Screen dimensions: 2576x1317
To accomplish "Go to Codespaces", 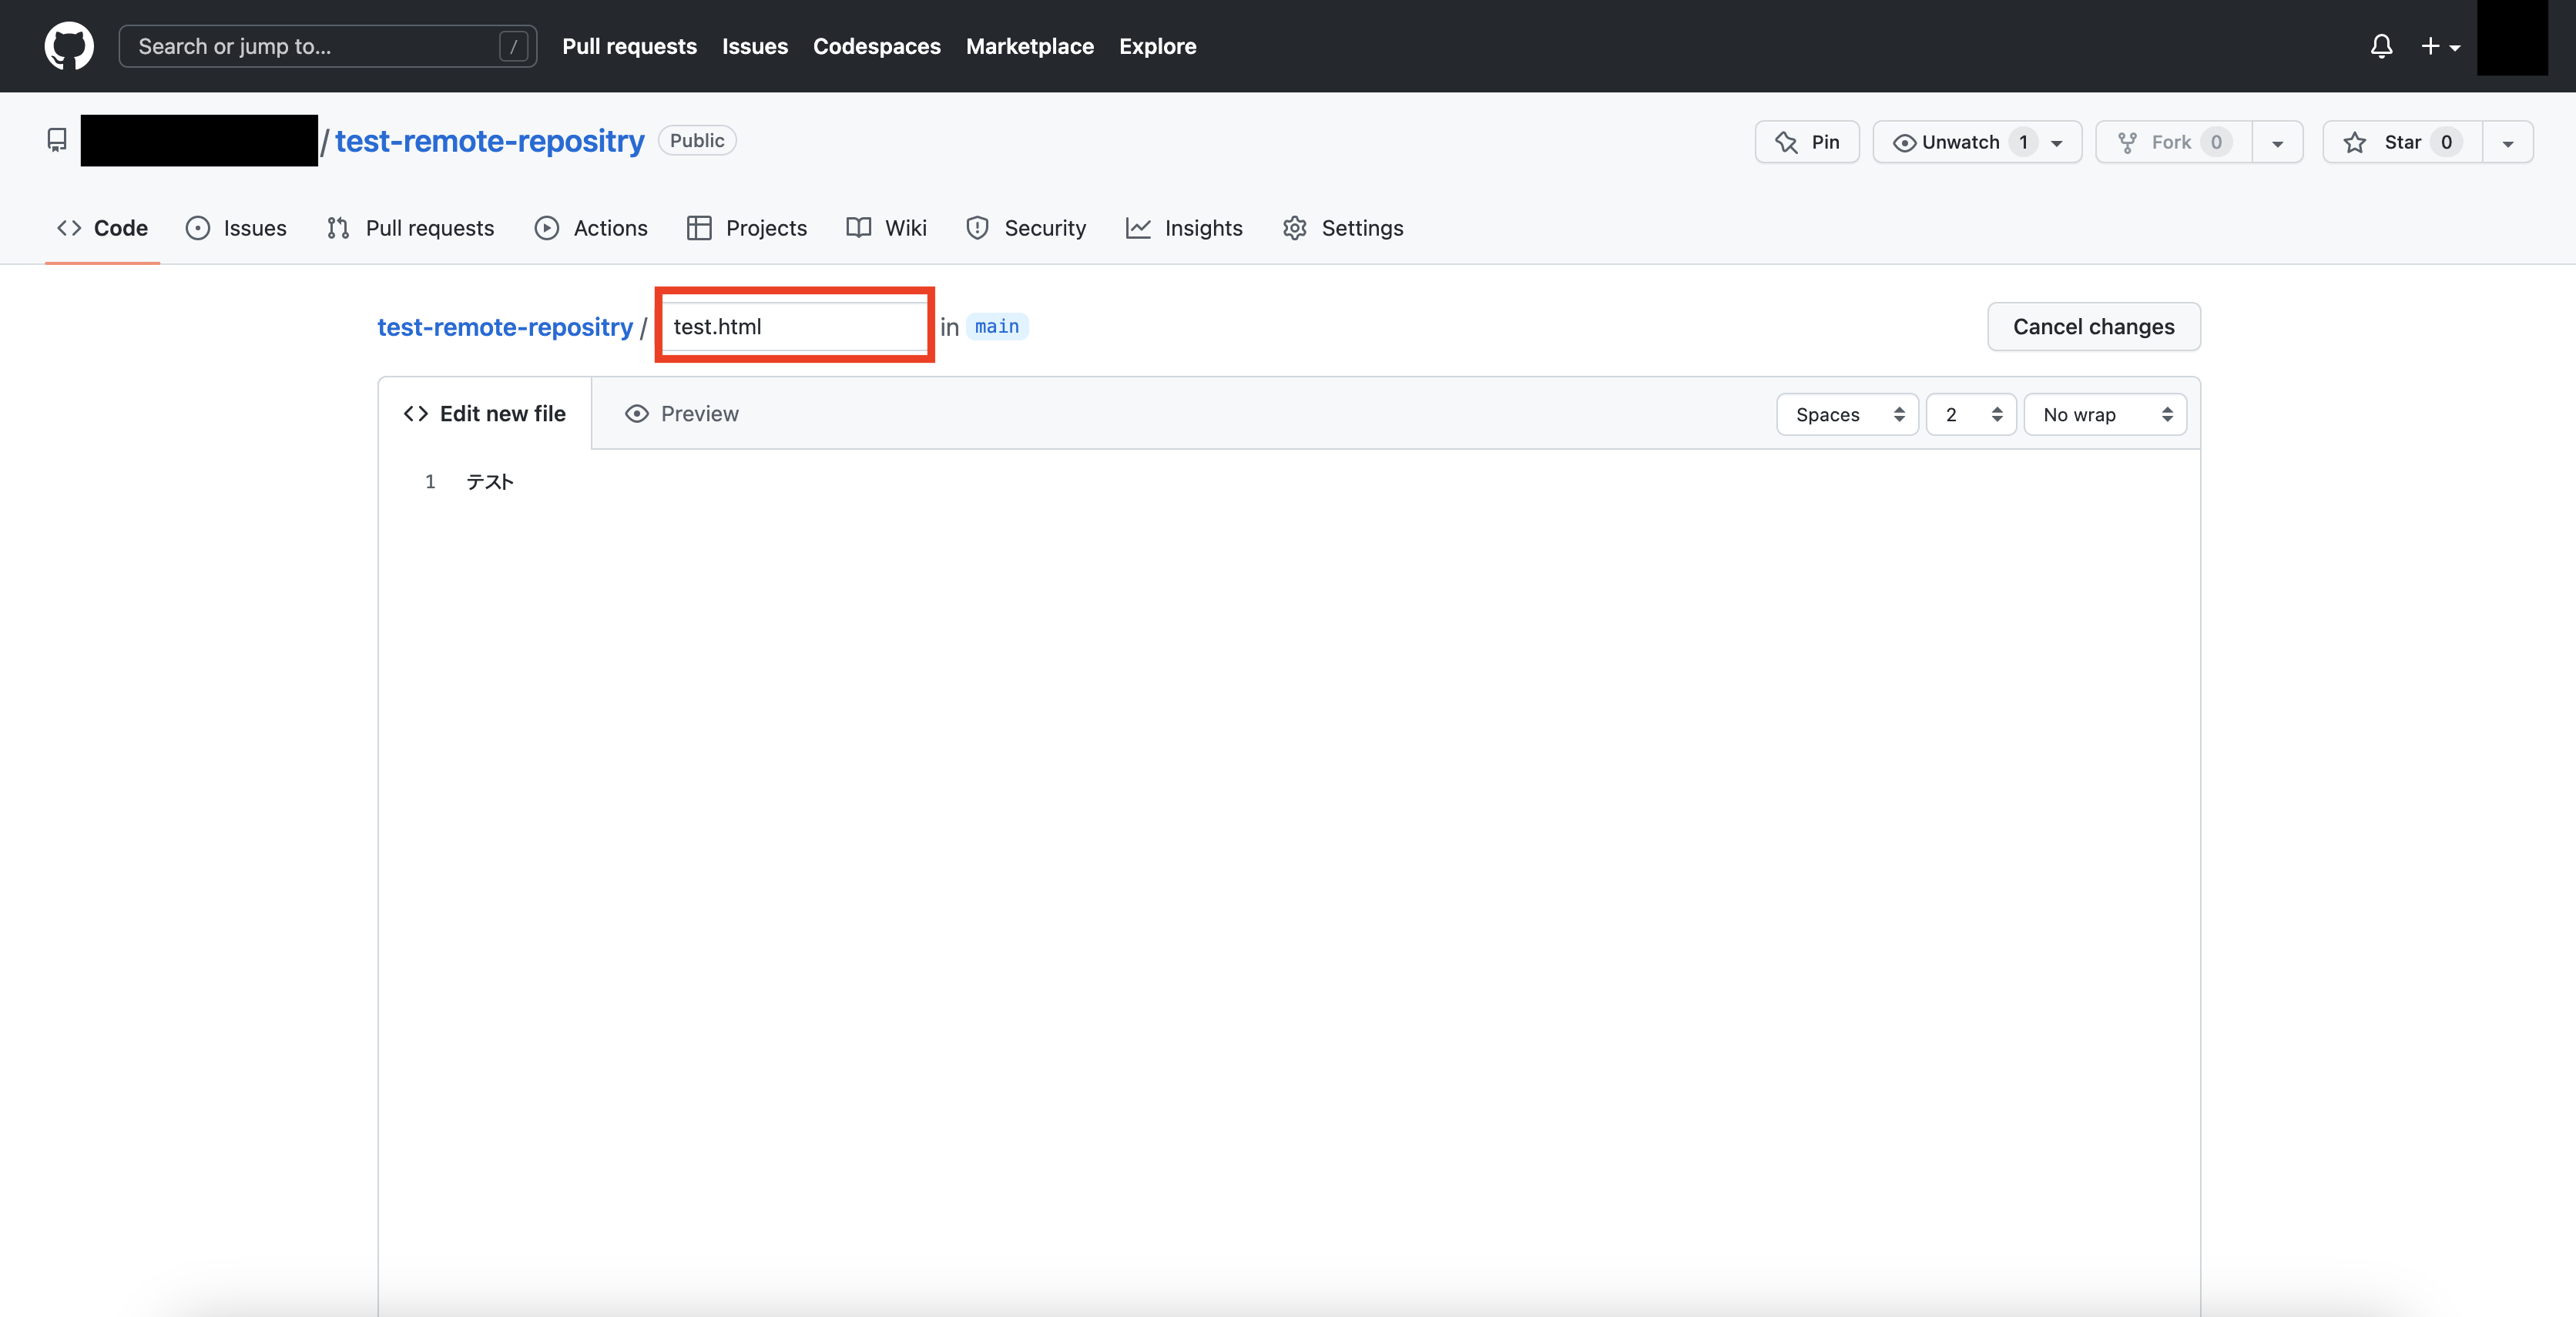I will point(876,46).
